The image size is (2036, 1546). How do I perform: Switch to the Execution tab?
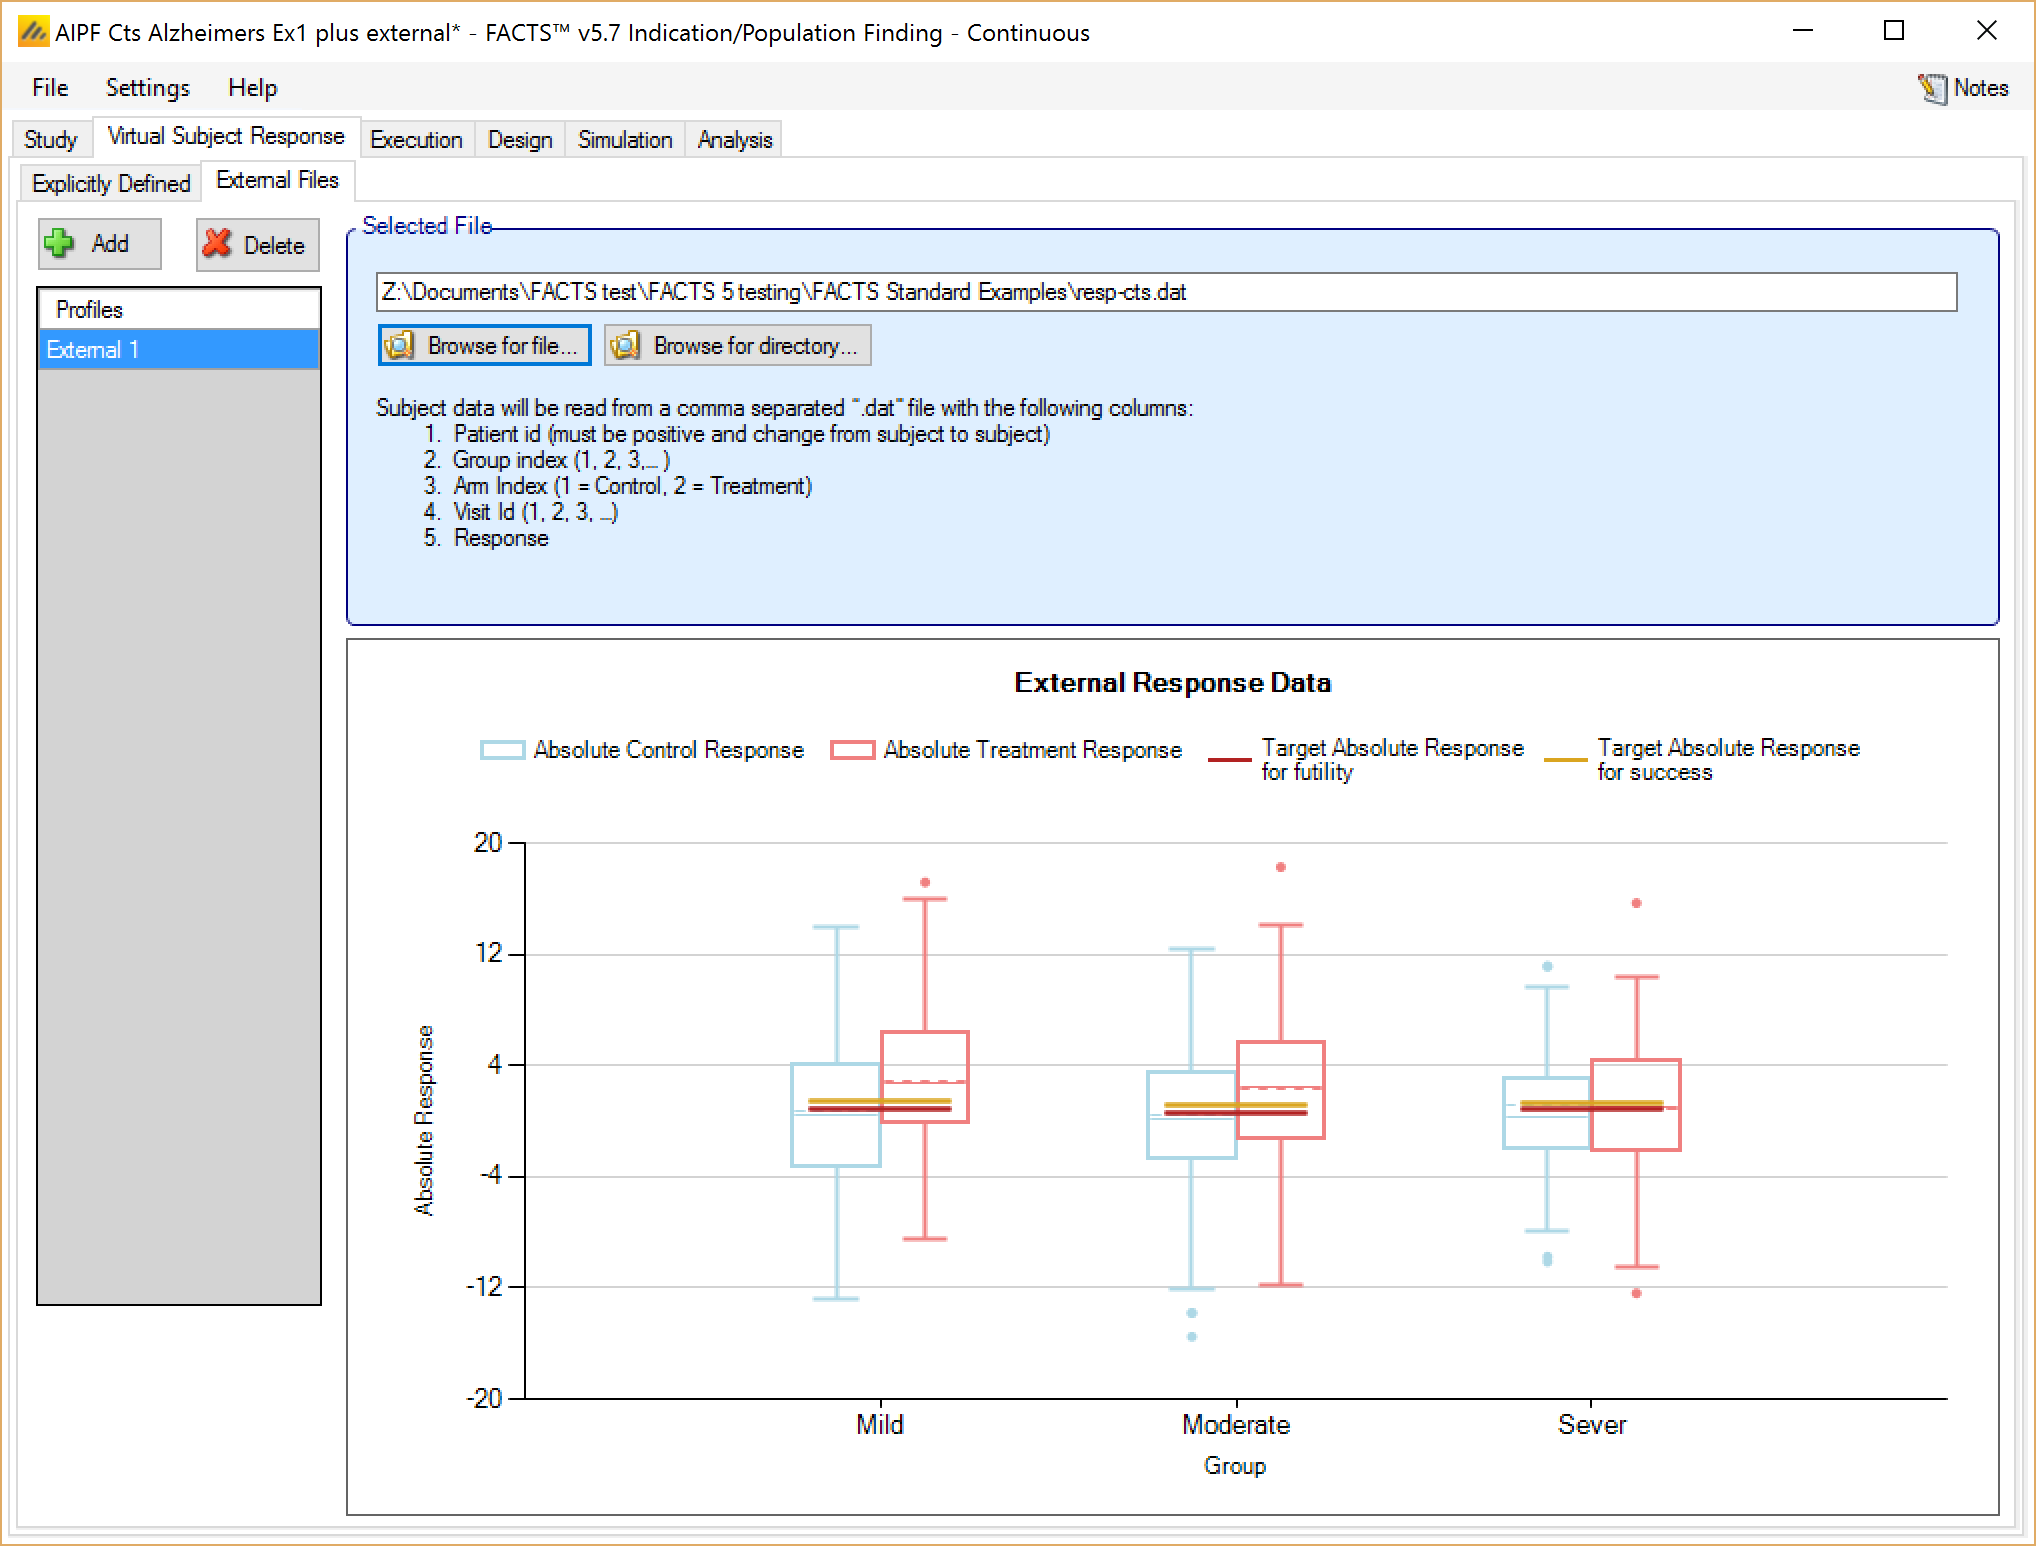click(416, 140)
